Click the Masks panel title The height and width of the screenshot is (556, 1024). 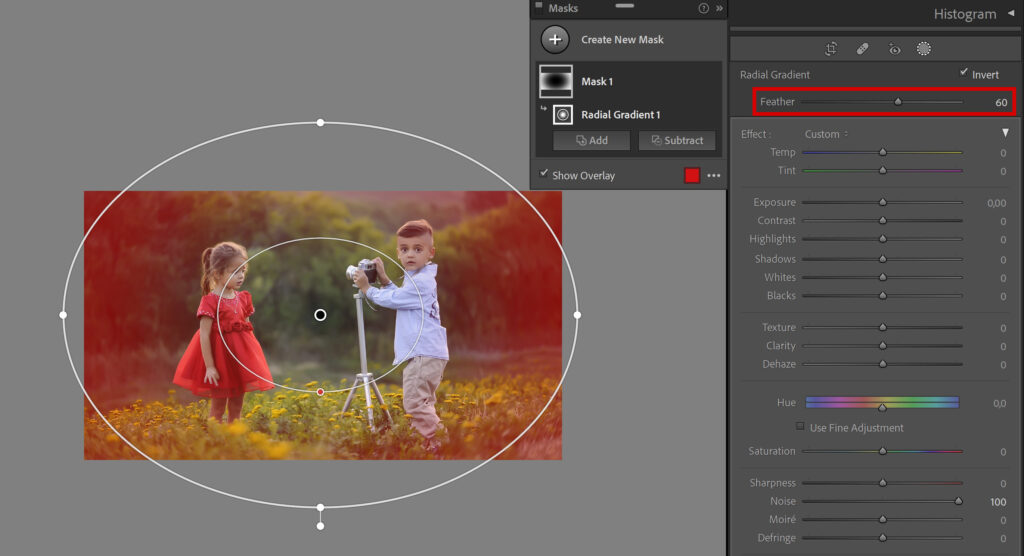click(563, 8)
